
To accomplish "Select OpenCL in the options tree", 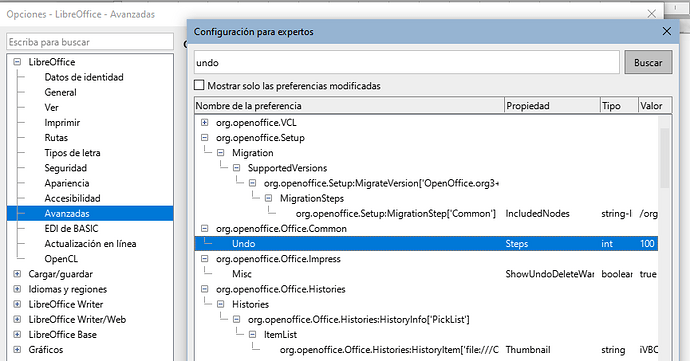I will coord(61,259).
